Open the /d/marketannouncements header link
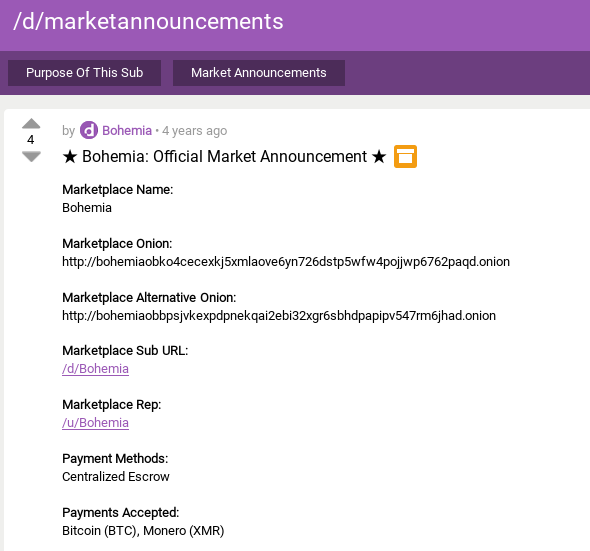The height and width of the screenshot is (551, 590). point(148,21)
